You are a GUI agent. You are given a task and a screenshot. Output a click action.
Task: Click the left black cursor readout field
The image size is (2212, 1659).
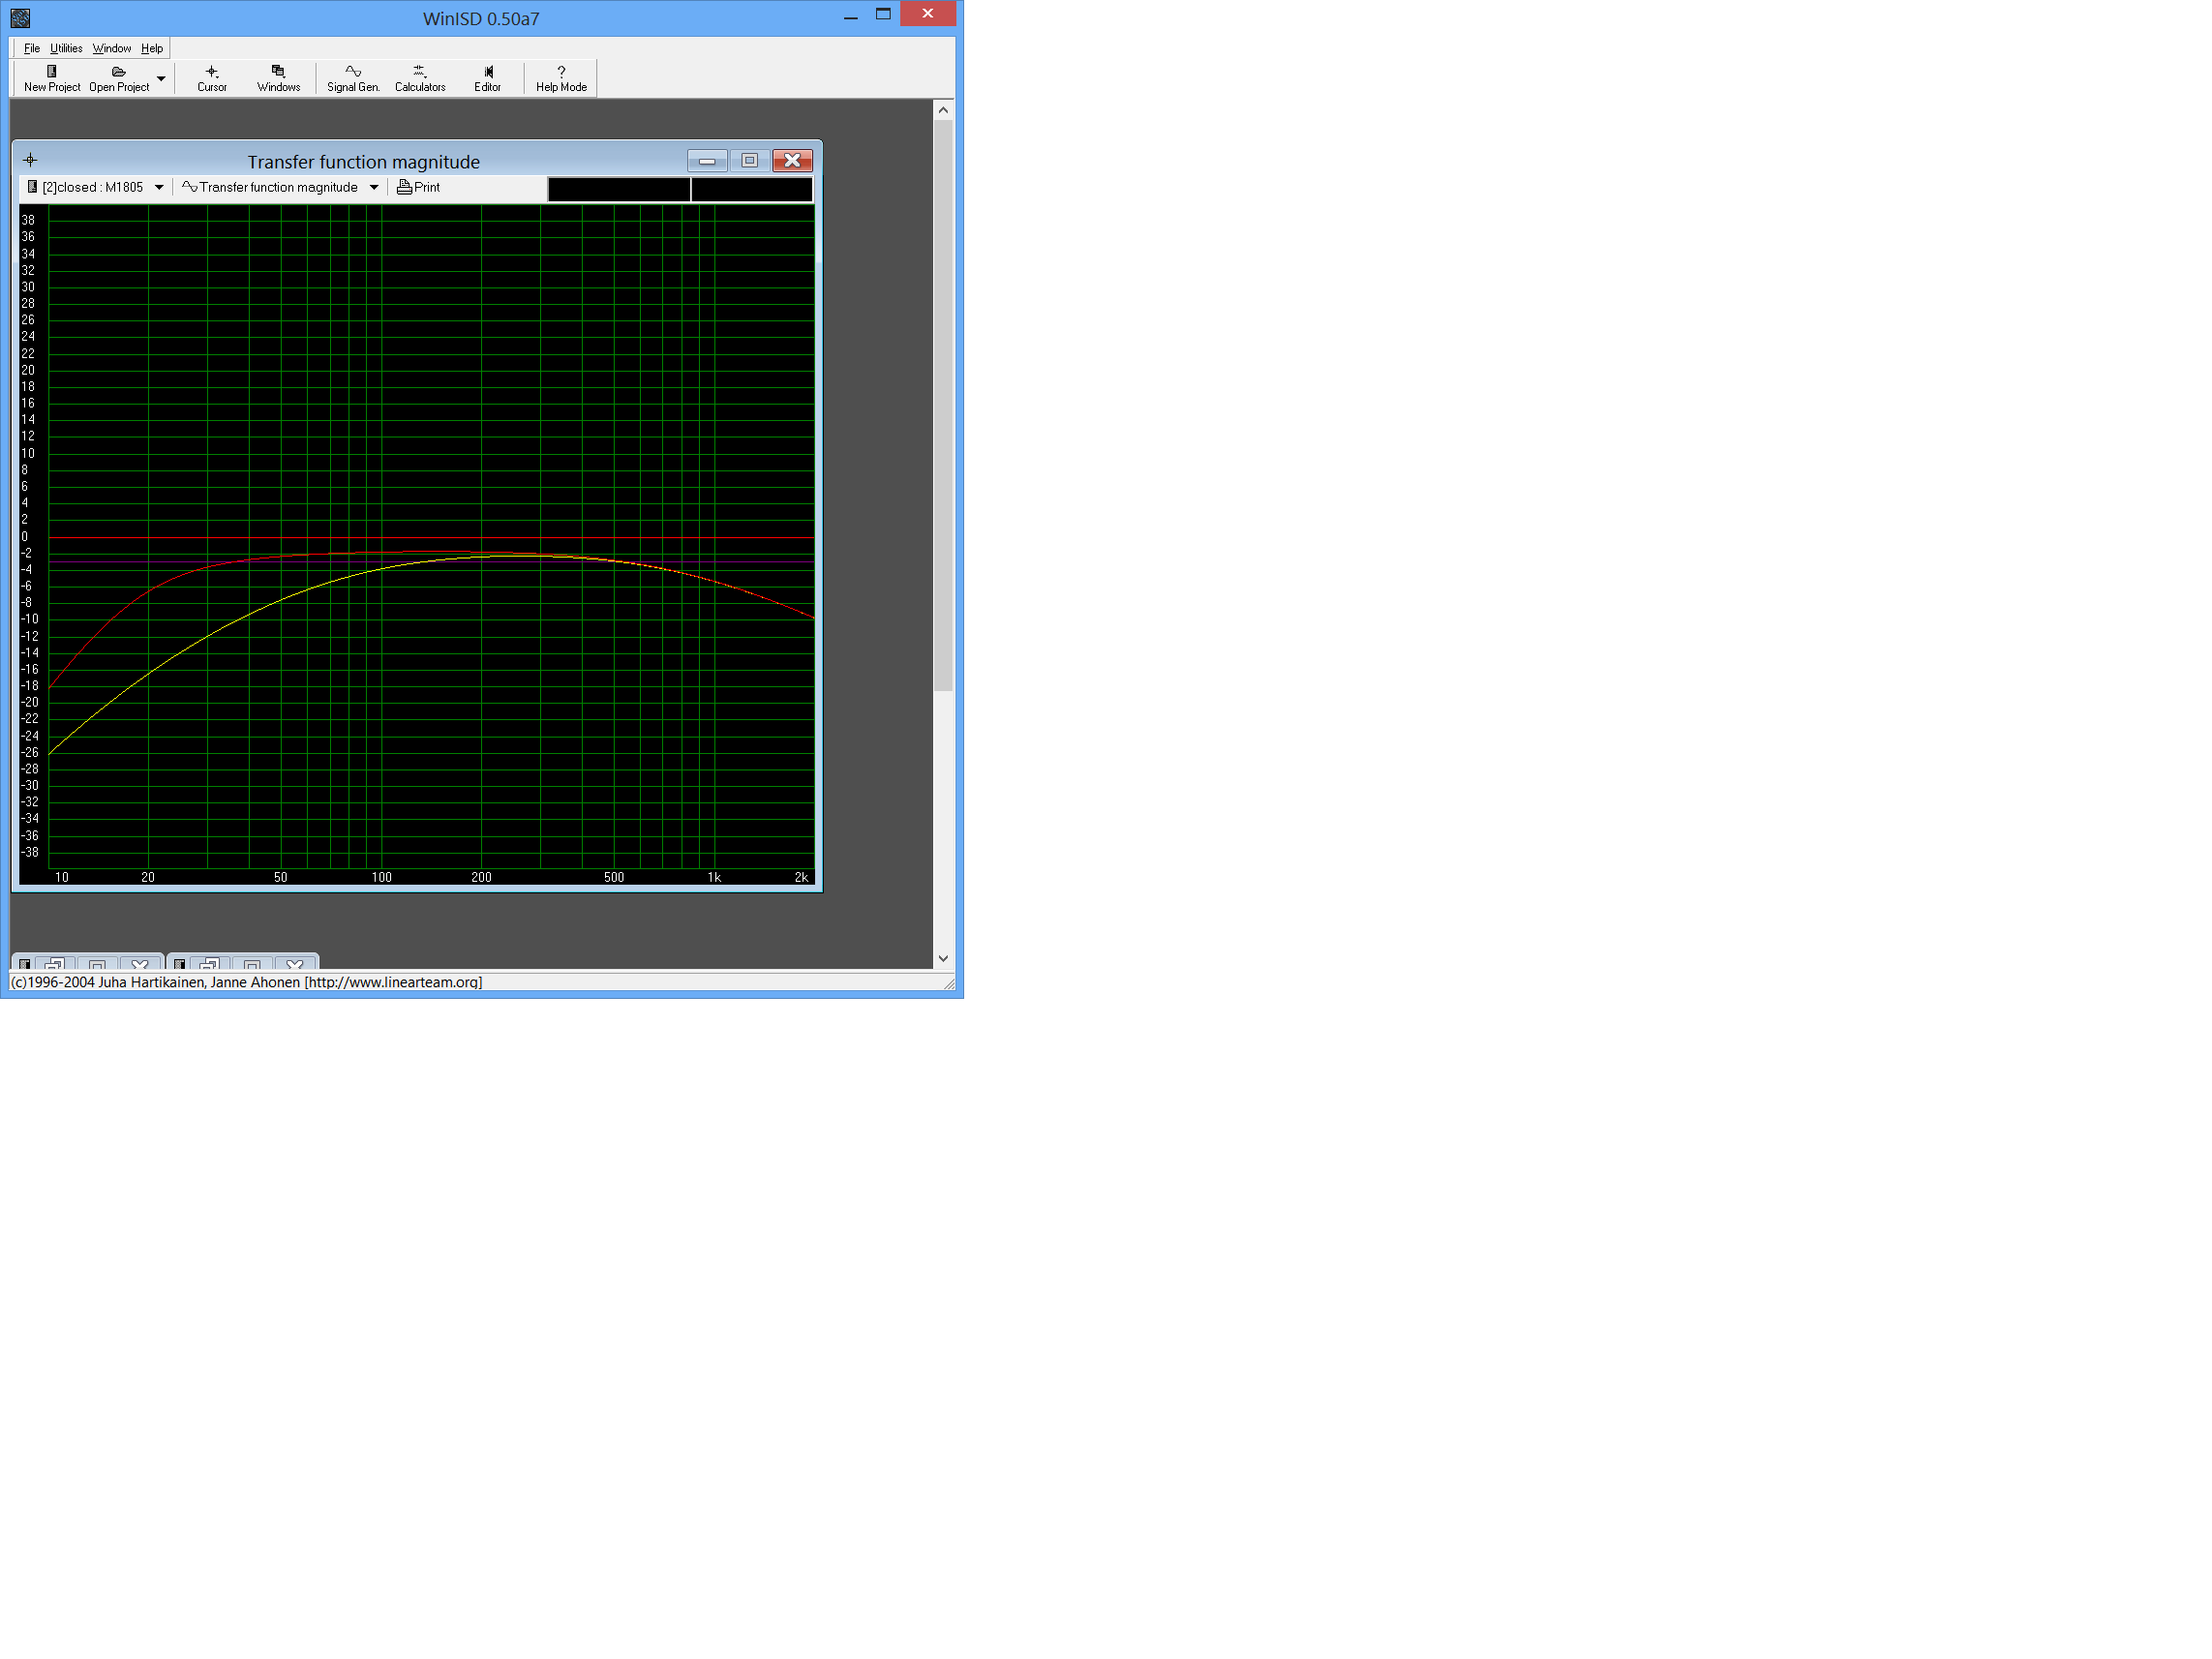click(619, 189)
